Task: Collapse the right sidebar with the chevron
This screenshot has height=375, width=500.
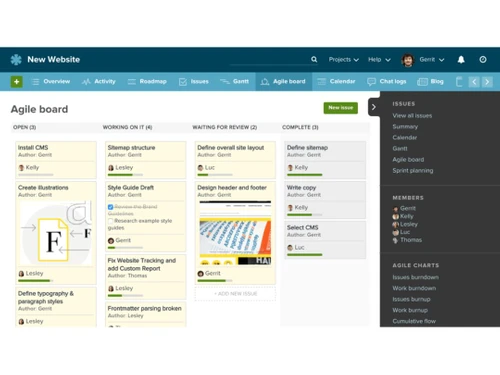Action: [x=374, y=107]
